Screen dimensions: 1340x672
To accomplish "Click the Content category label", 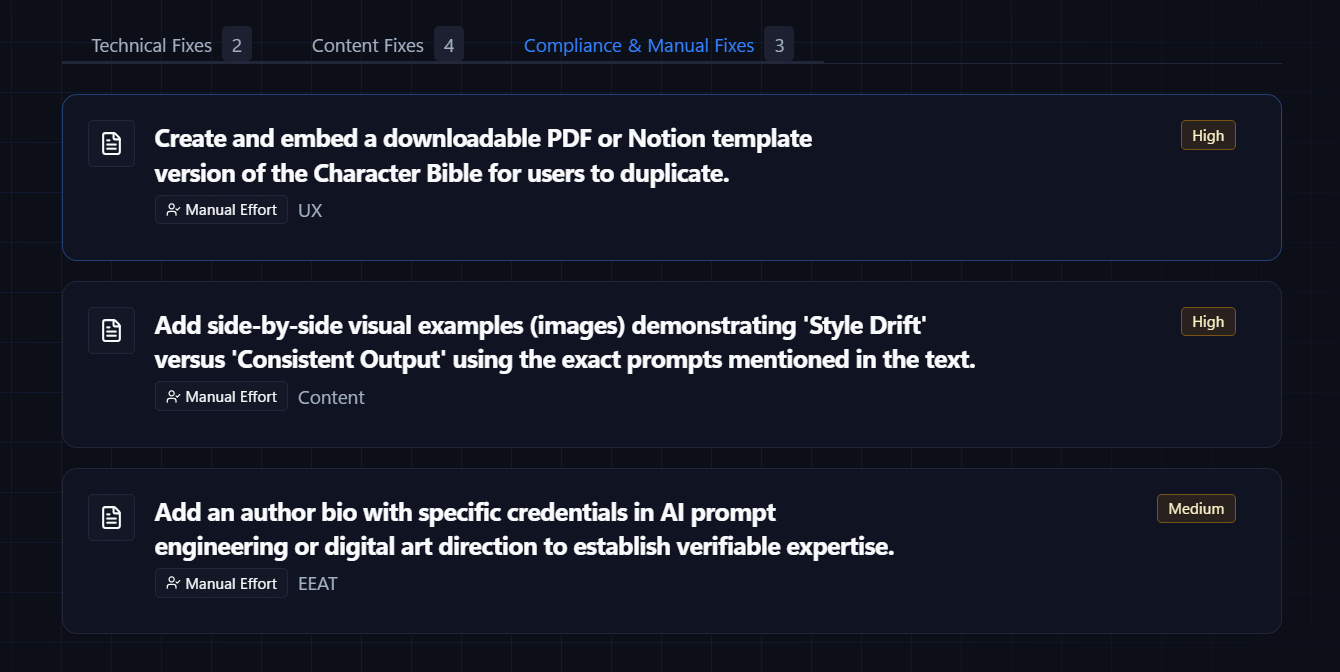I will click(x=331, y=398).
